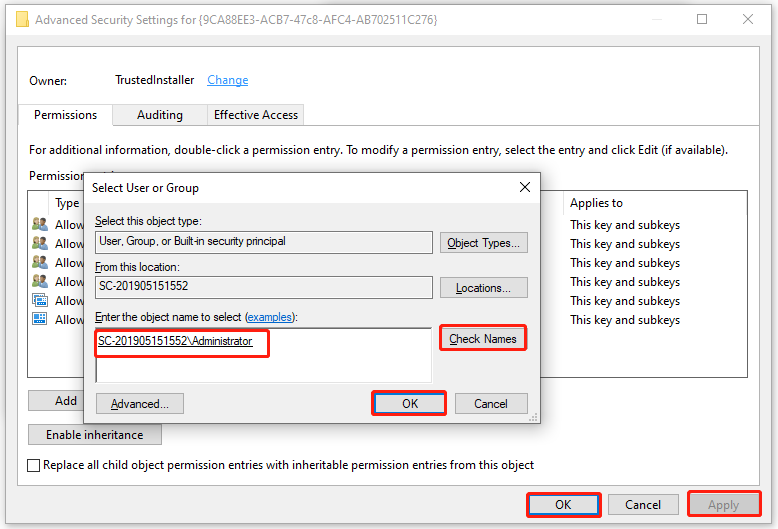Open the Effective Access tab

click(256, 115)
